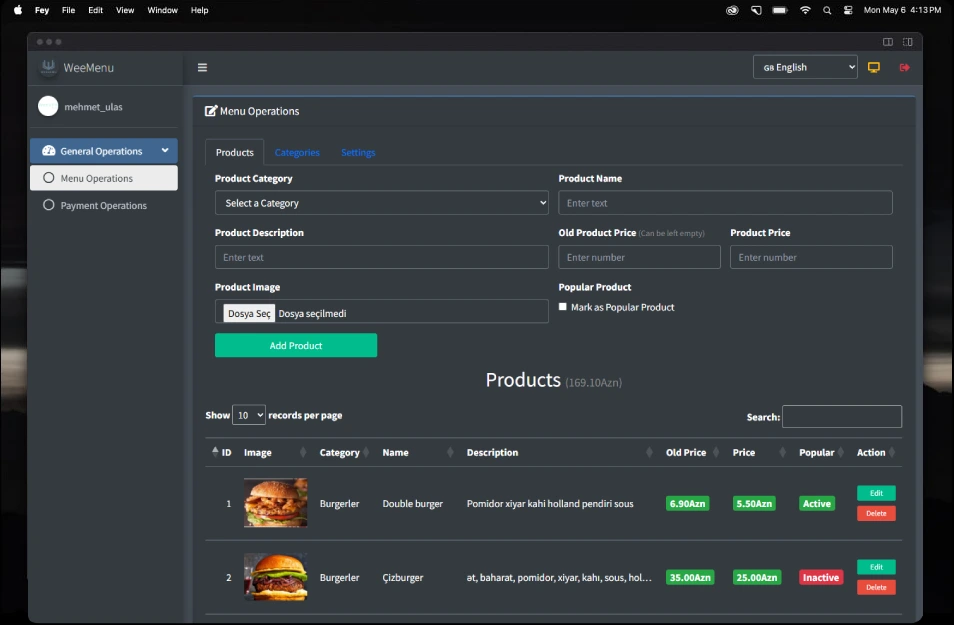Switch to the Categories tab

point(297,152)
